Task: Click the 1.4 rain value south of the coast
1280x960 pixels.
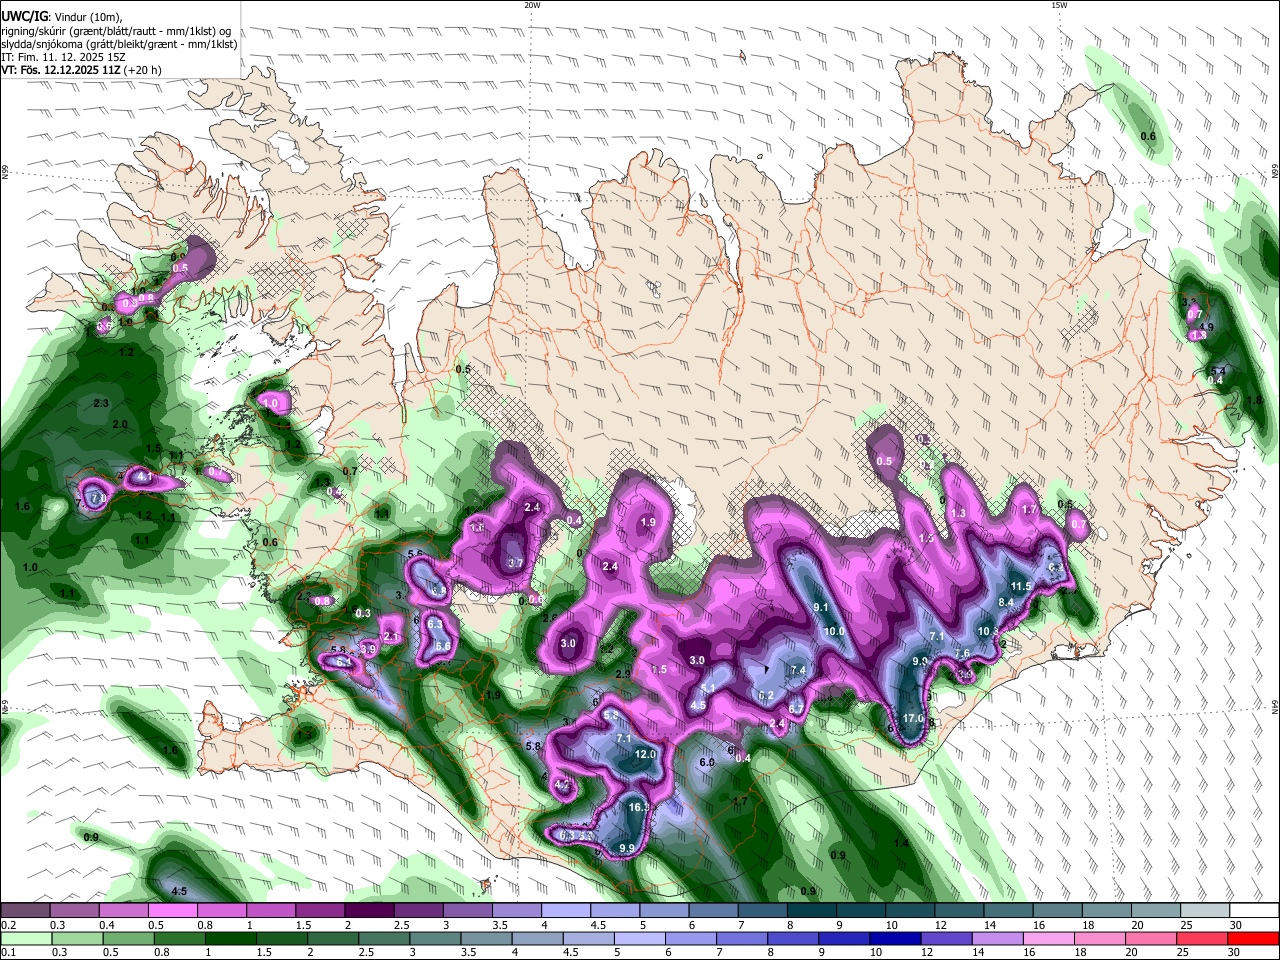Action: click(x=902, y=844)
